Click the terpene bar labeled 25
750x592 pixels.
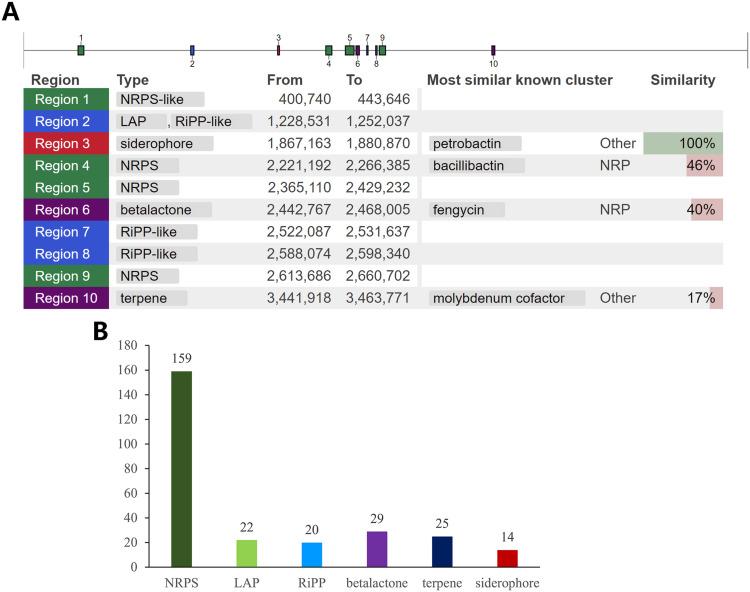point(442,552)
